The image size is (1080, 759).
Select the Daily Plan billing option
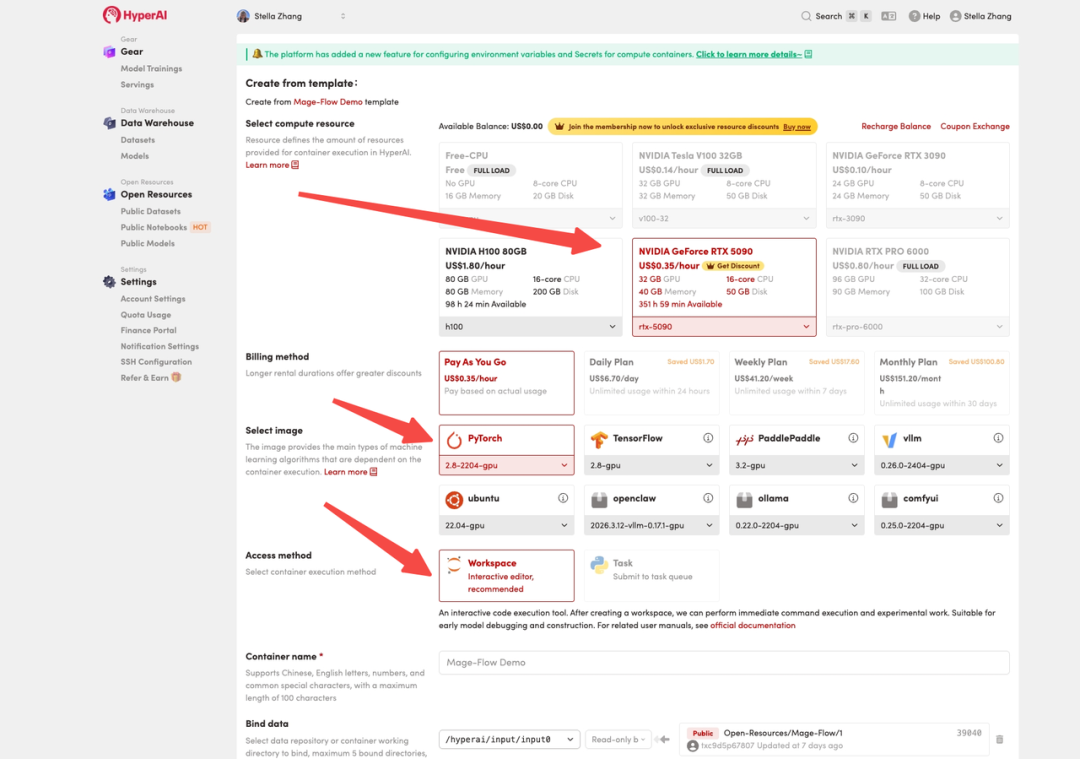(652, 383)
